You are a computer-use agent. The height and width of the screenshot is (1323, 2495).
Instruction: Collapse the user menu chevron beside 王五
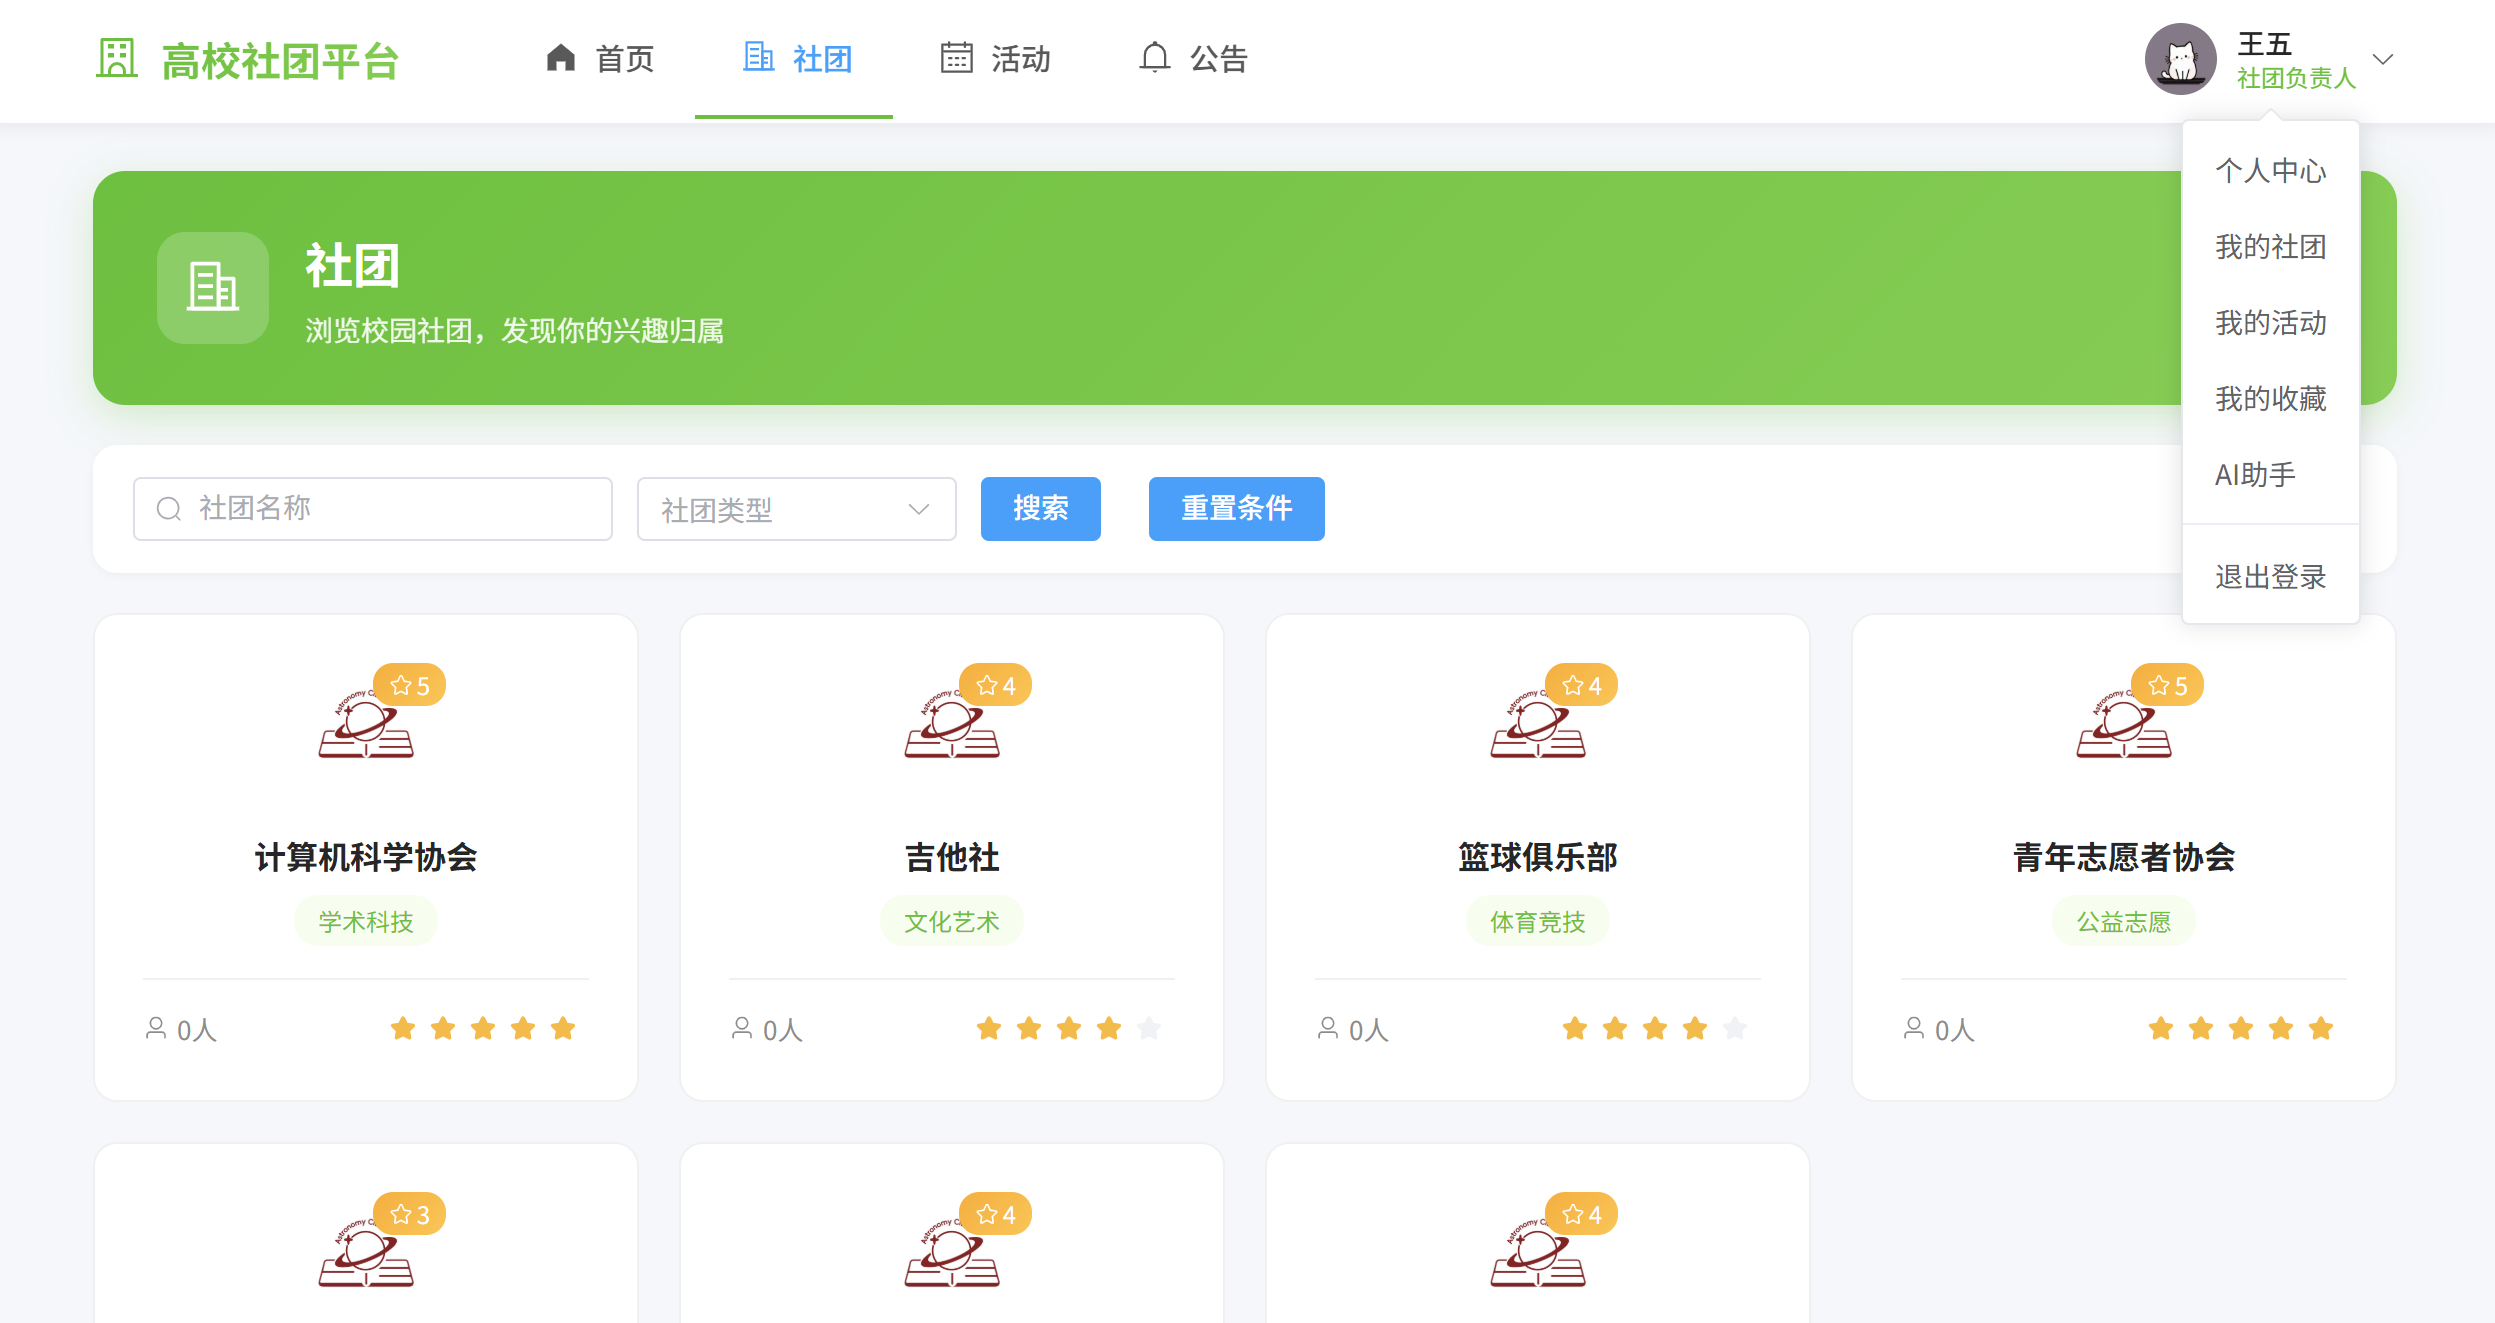coord(2383,59)
